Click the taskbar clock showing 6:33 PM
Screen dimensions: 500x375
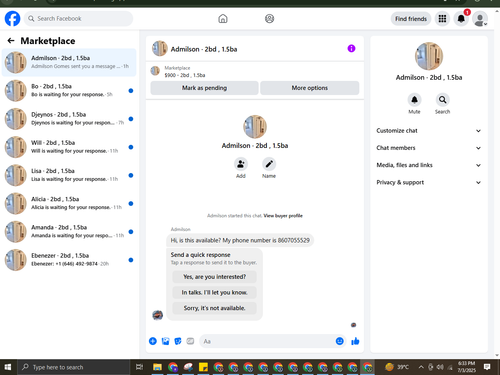pyautogui.click(x=466, y=367)
